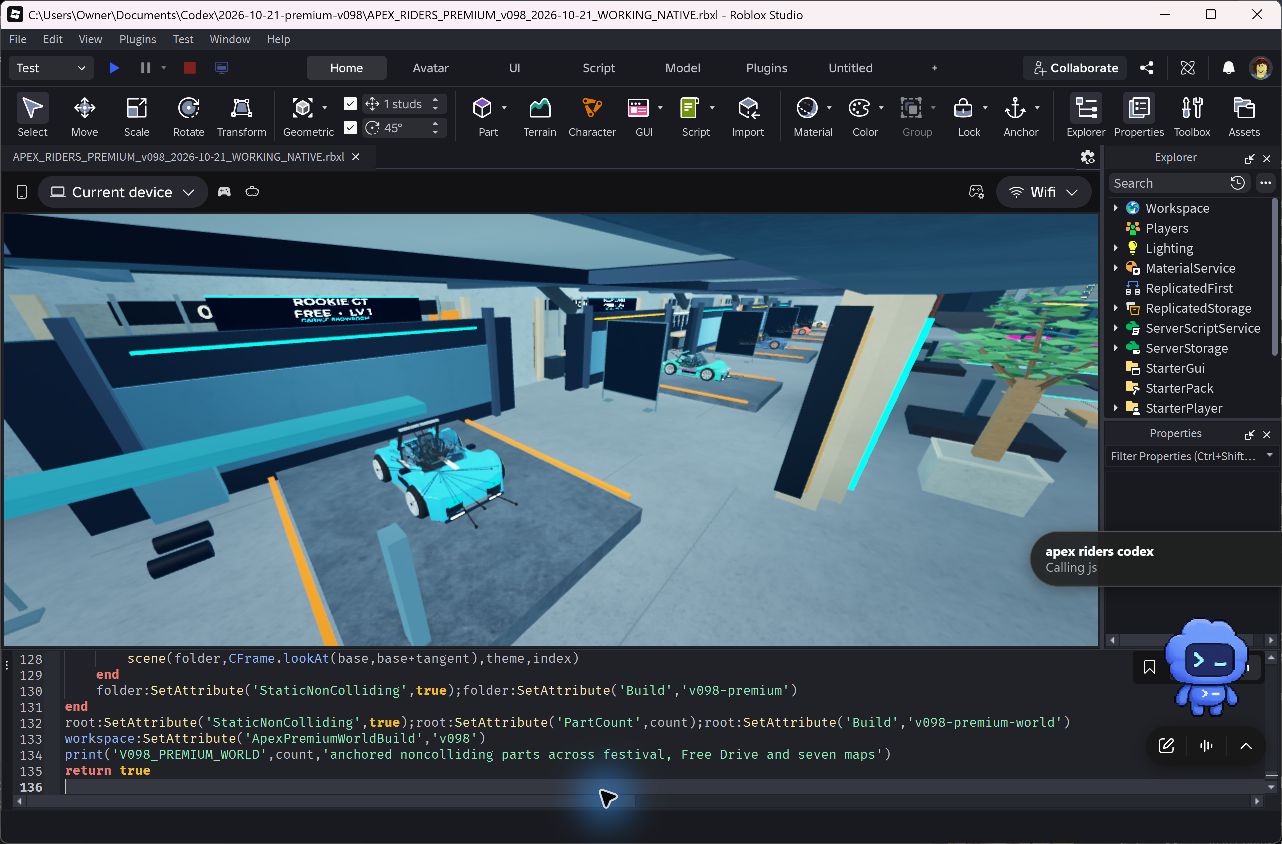The height and width of the screenshot is (844, 1282).
Task: Expand the ReplicatedStorage node
Action: 1116,308
